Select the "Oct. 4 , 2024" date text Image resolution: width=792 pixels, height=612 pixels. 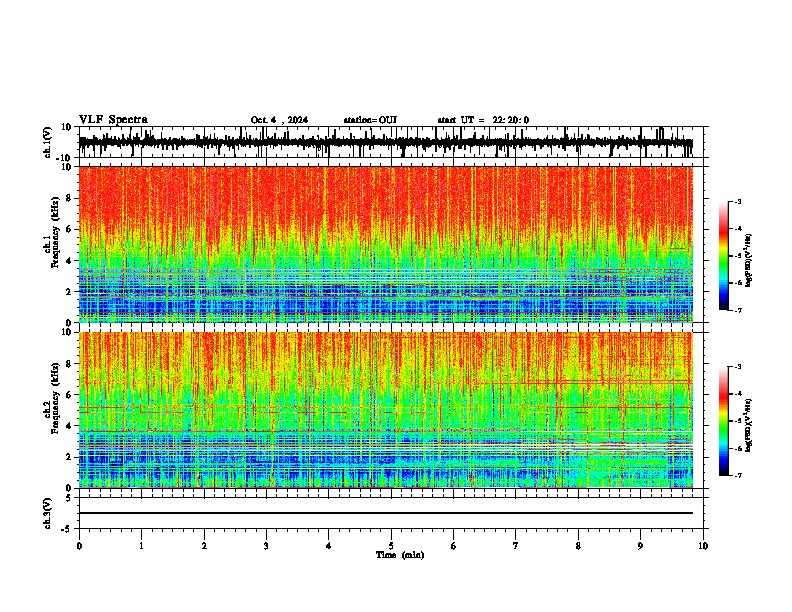(x=279, y=120)
